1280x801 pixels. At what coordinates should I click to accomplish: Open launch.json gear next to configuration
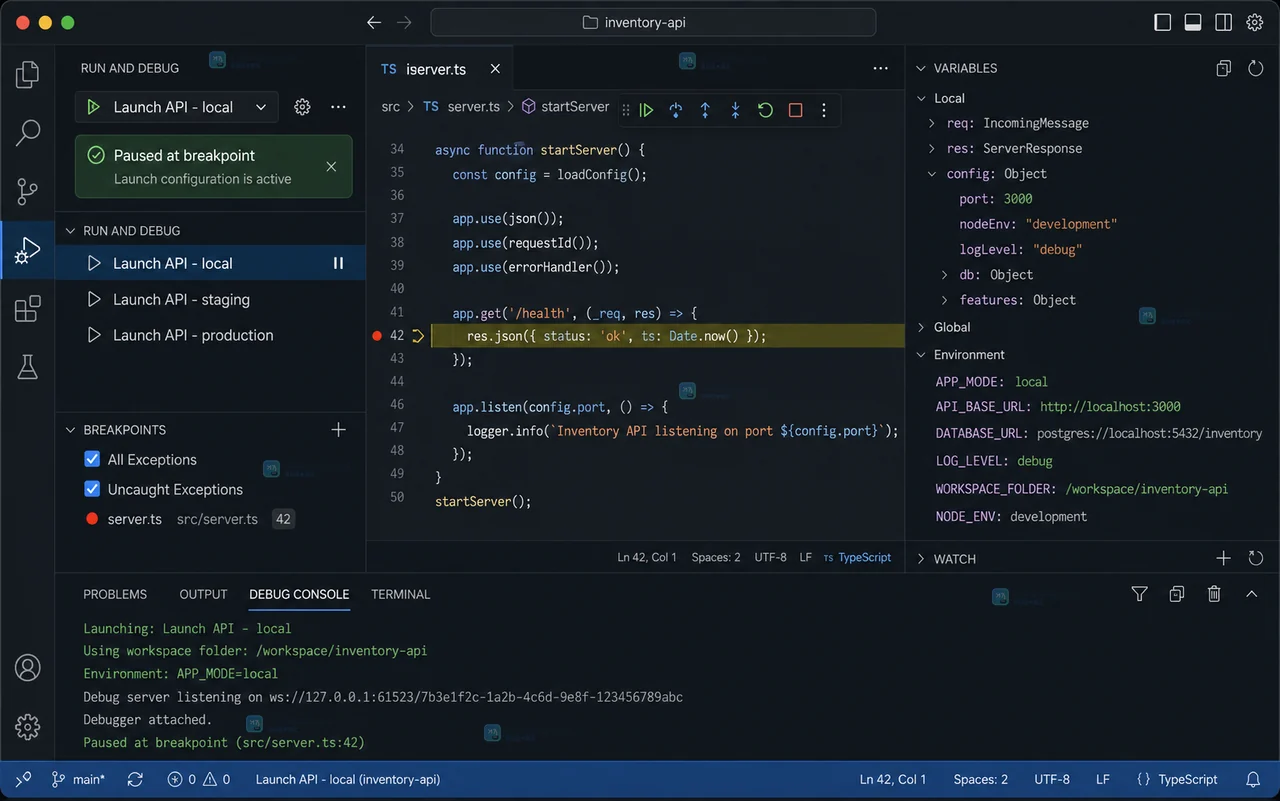302,107
